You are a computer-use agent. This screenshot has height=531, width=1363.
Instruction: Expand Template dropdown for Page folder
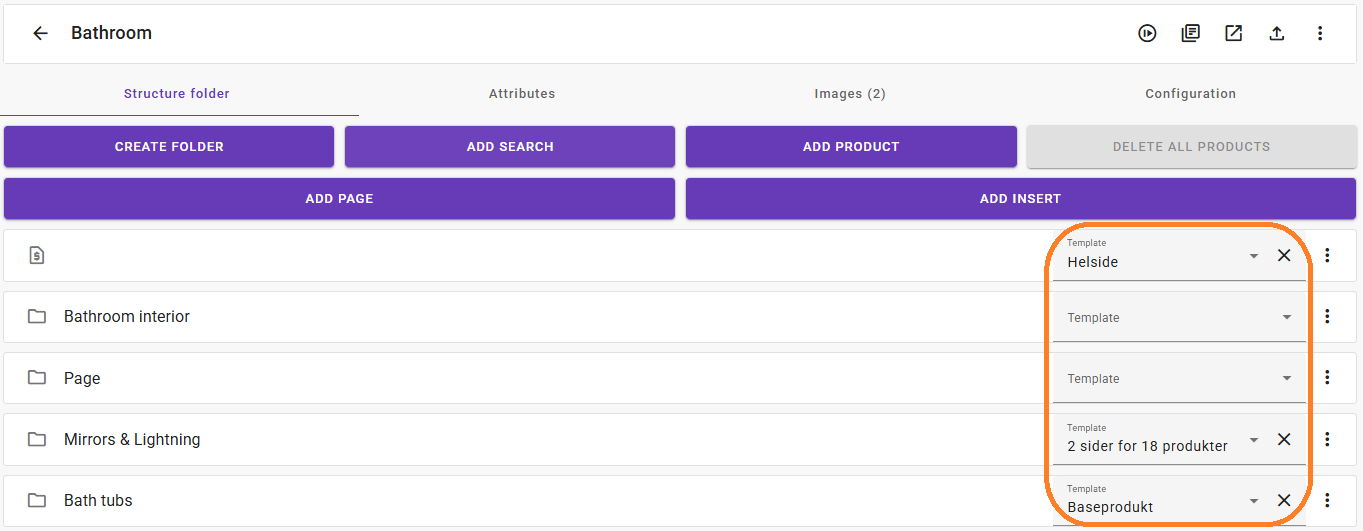[x=1286, y=379]
